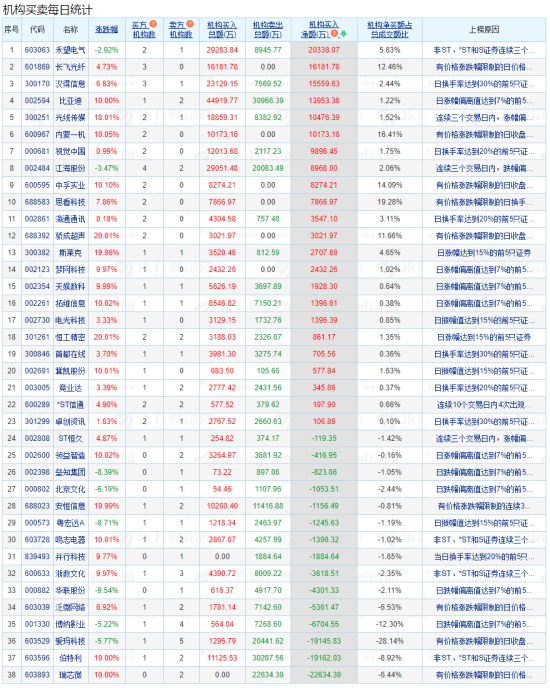
Task: Click the help icon next to 卖方机构数
Action: [190, 24]
